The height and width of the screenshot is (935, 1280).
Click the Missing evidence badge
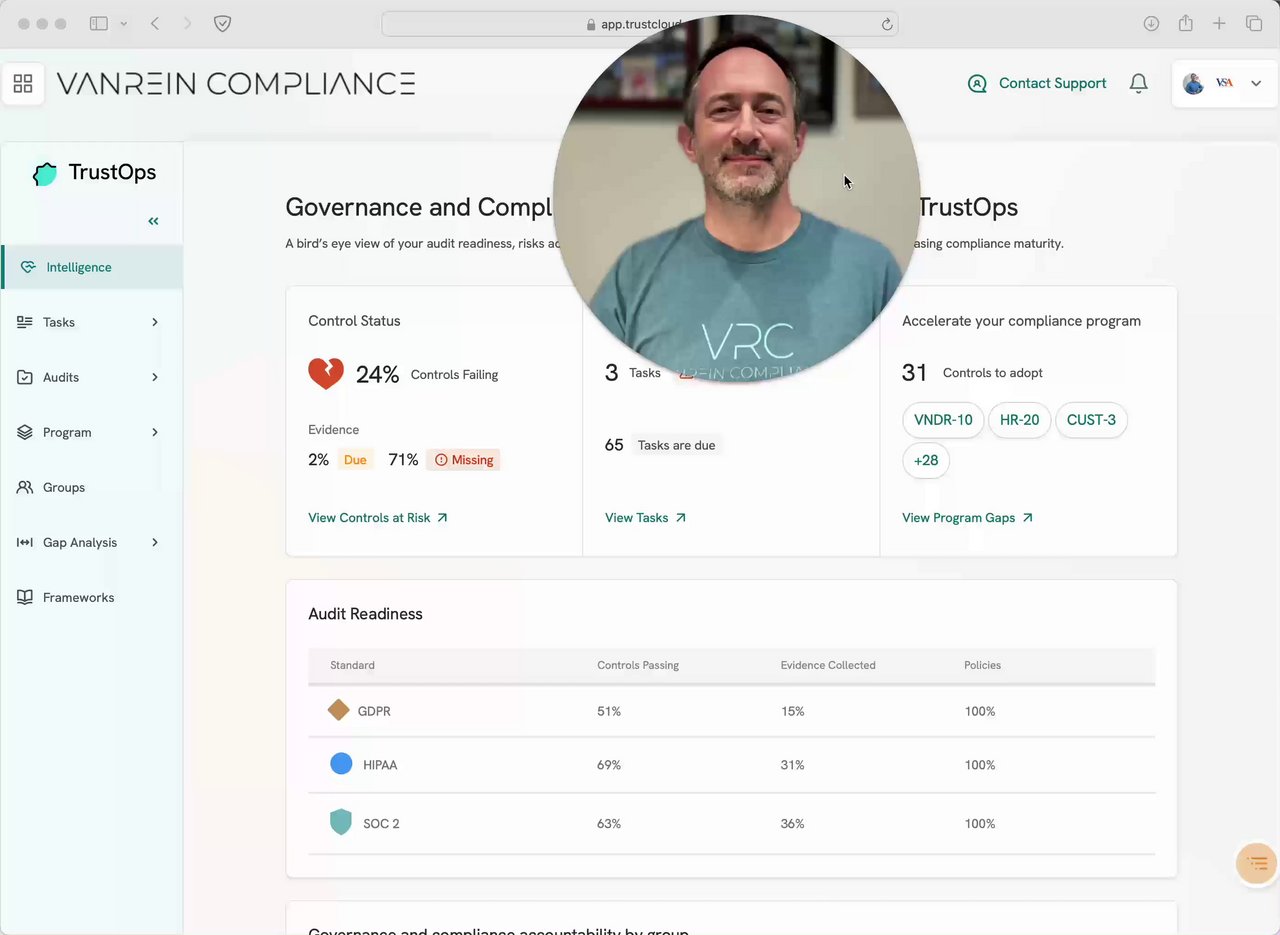point(463,460)
